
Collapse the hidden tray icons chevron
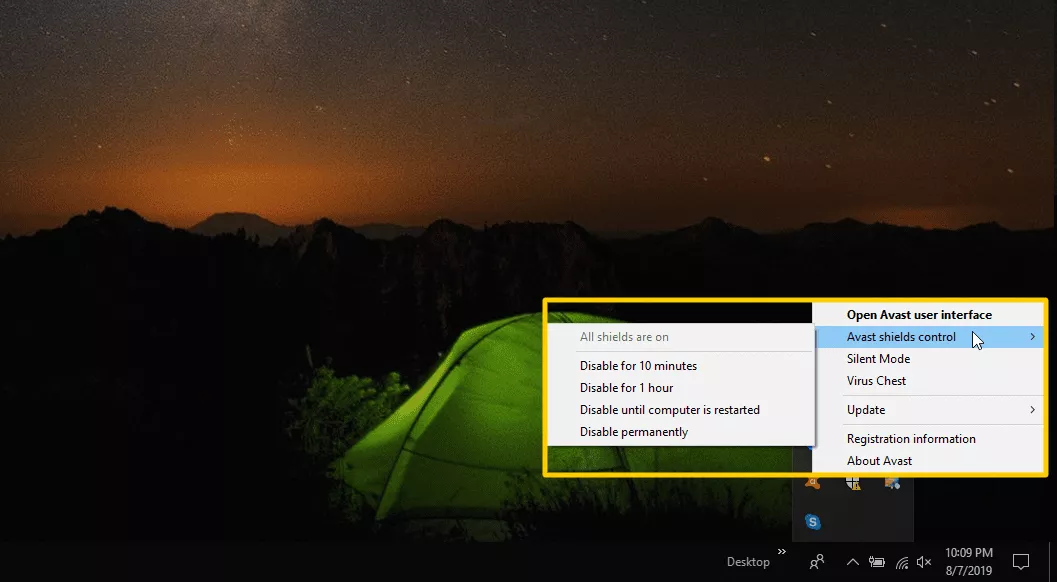click(x=852, y=562)
